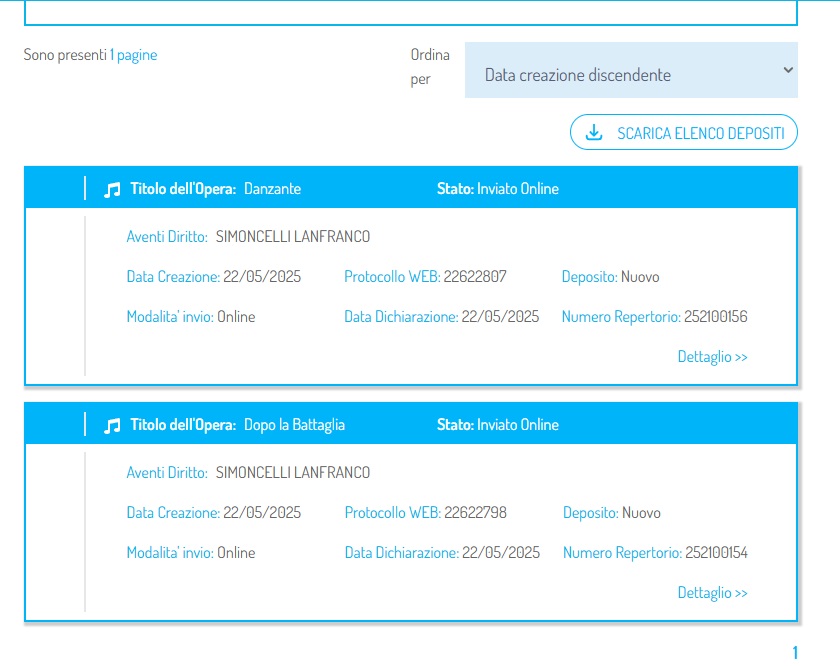Screen dimensions: 840x666
Task: Click Aventi Diritto name in Dopo la Battaglia card
Action: 292,473
